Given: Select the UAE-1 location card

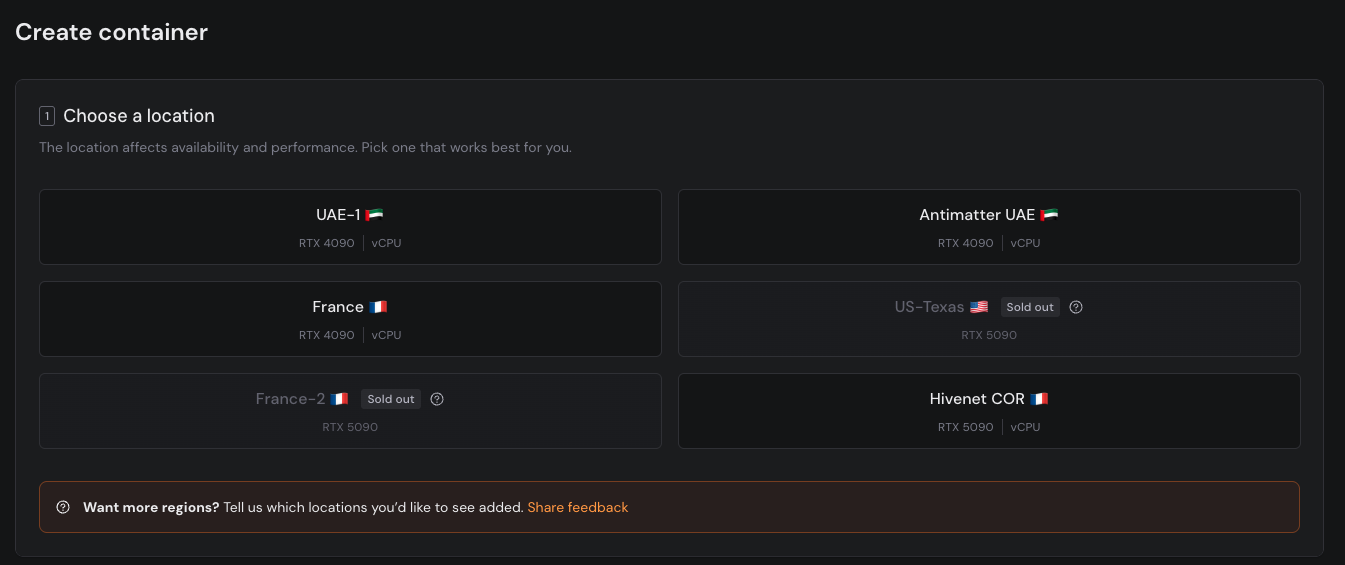Looking at the screenshot, I should (350, 227).
